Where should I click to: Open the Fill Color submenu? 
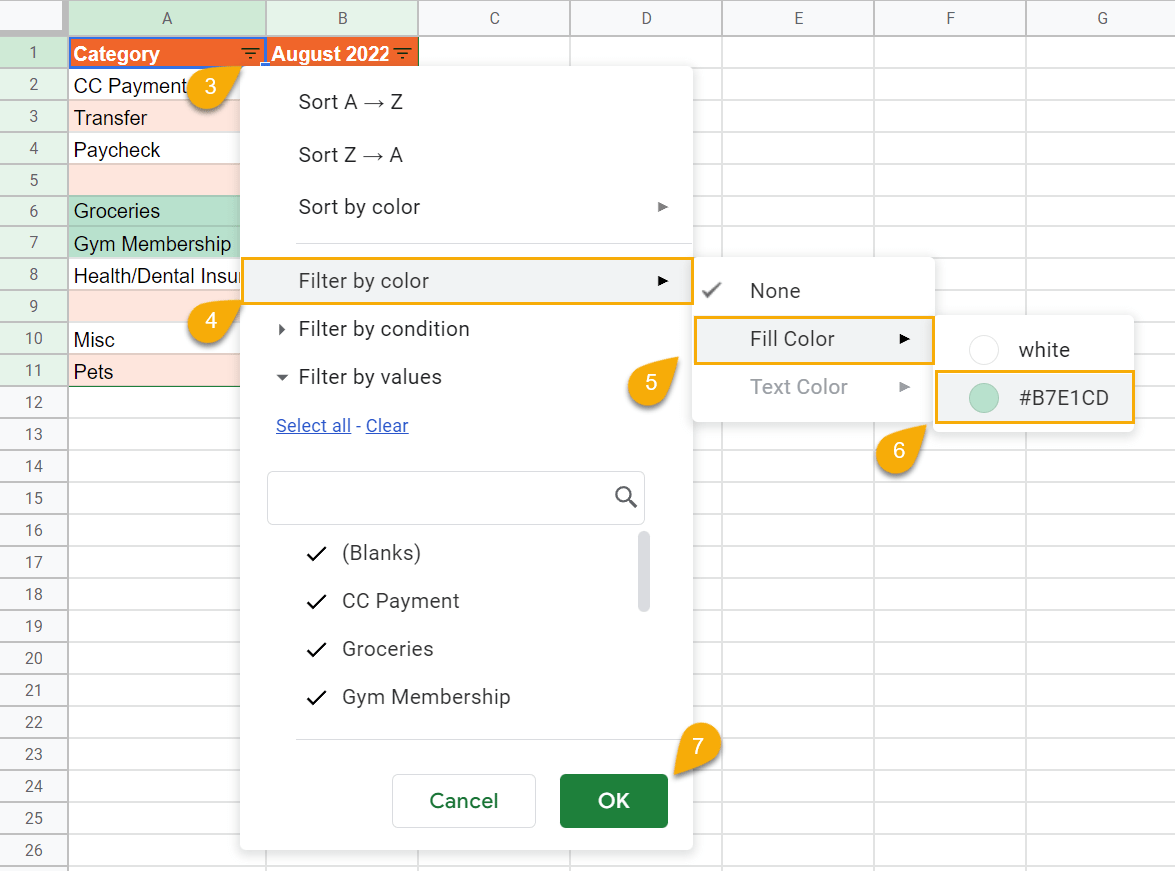(793, 339)
